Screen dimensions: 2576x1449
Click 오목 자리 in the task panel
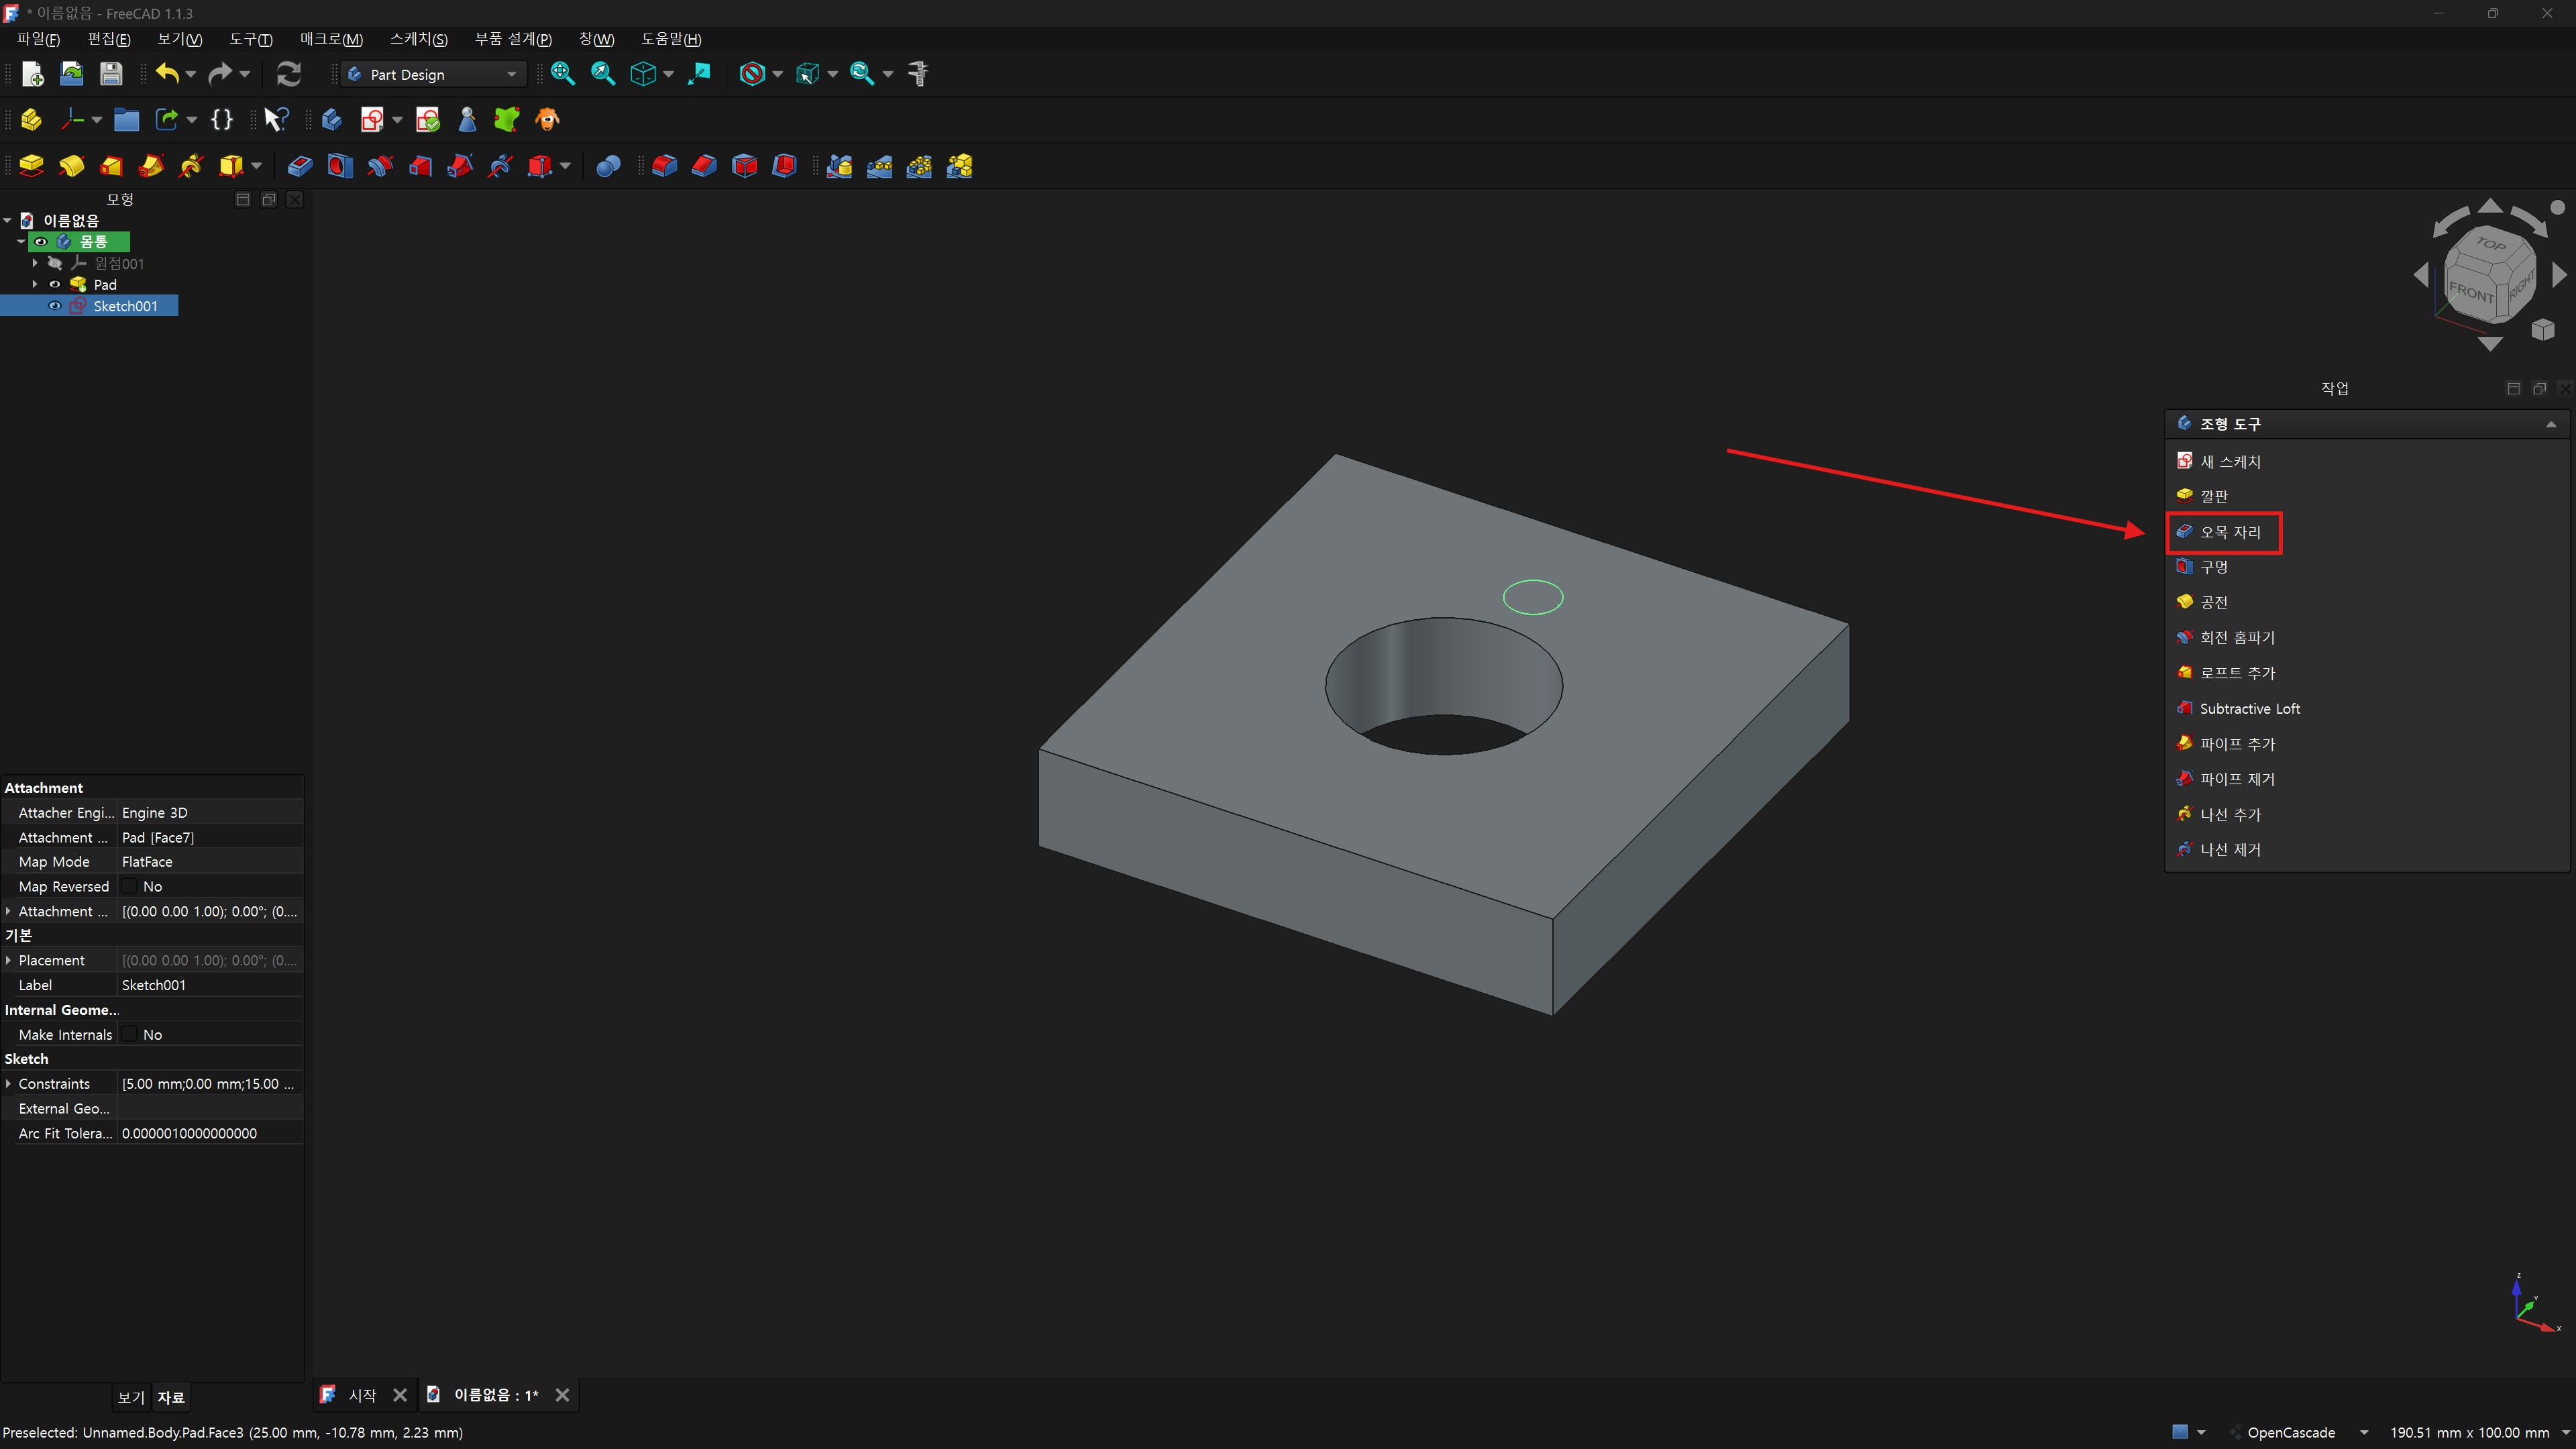coord(2230,532)
